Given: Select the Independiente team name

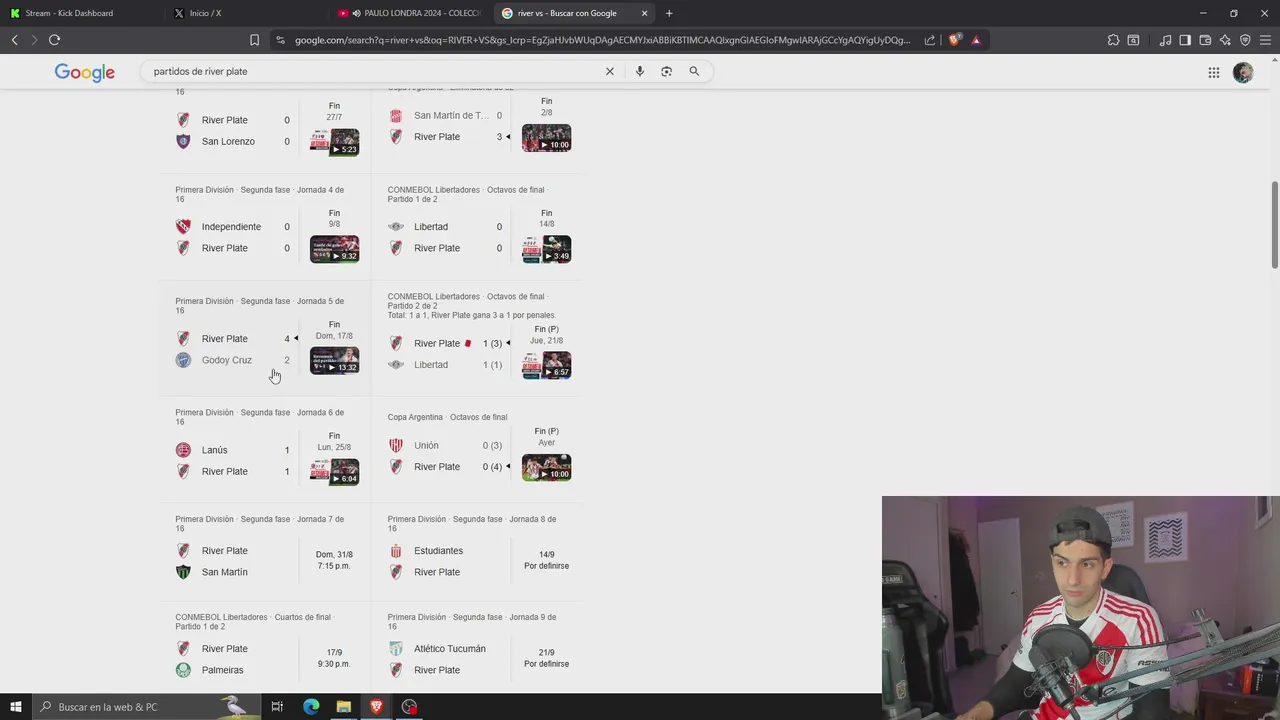Looking at the screenshot, I should click(231, 227).
